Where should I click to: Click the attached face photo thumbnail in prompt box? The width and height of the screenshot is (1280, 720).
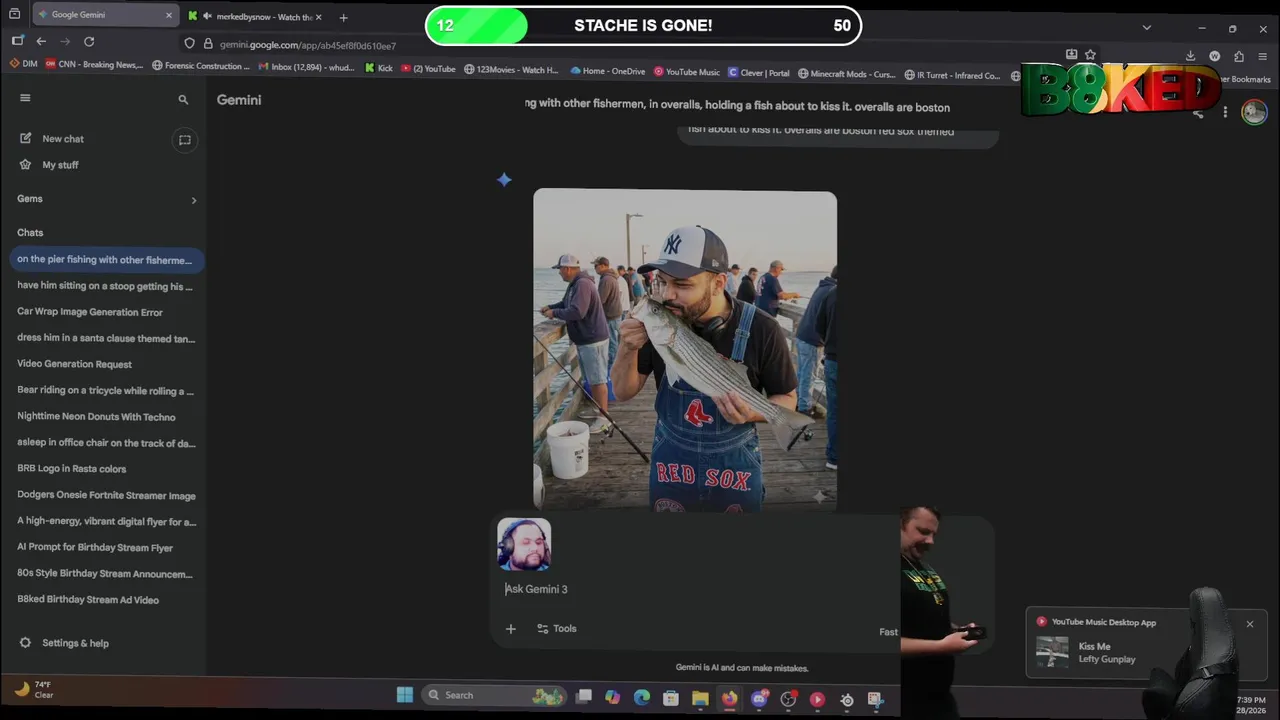coord(524,544)
